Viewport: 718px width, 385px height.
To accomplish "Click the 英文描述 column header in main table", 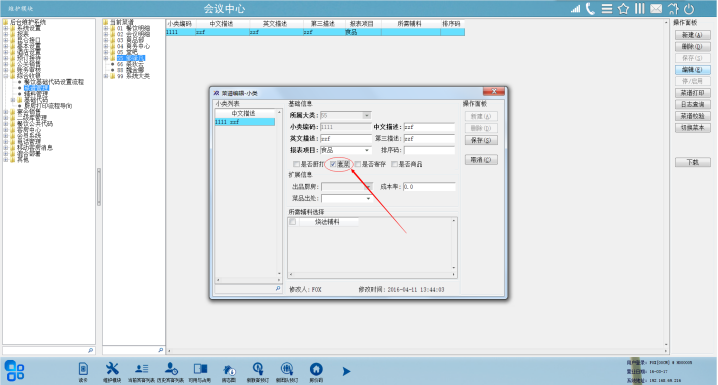I will tap(276, 24).
